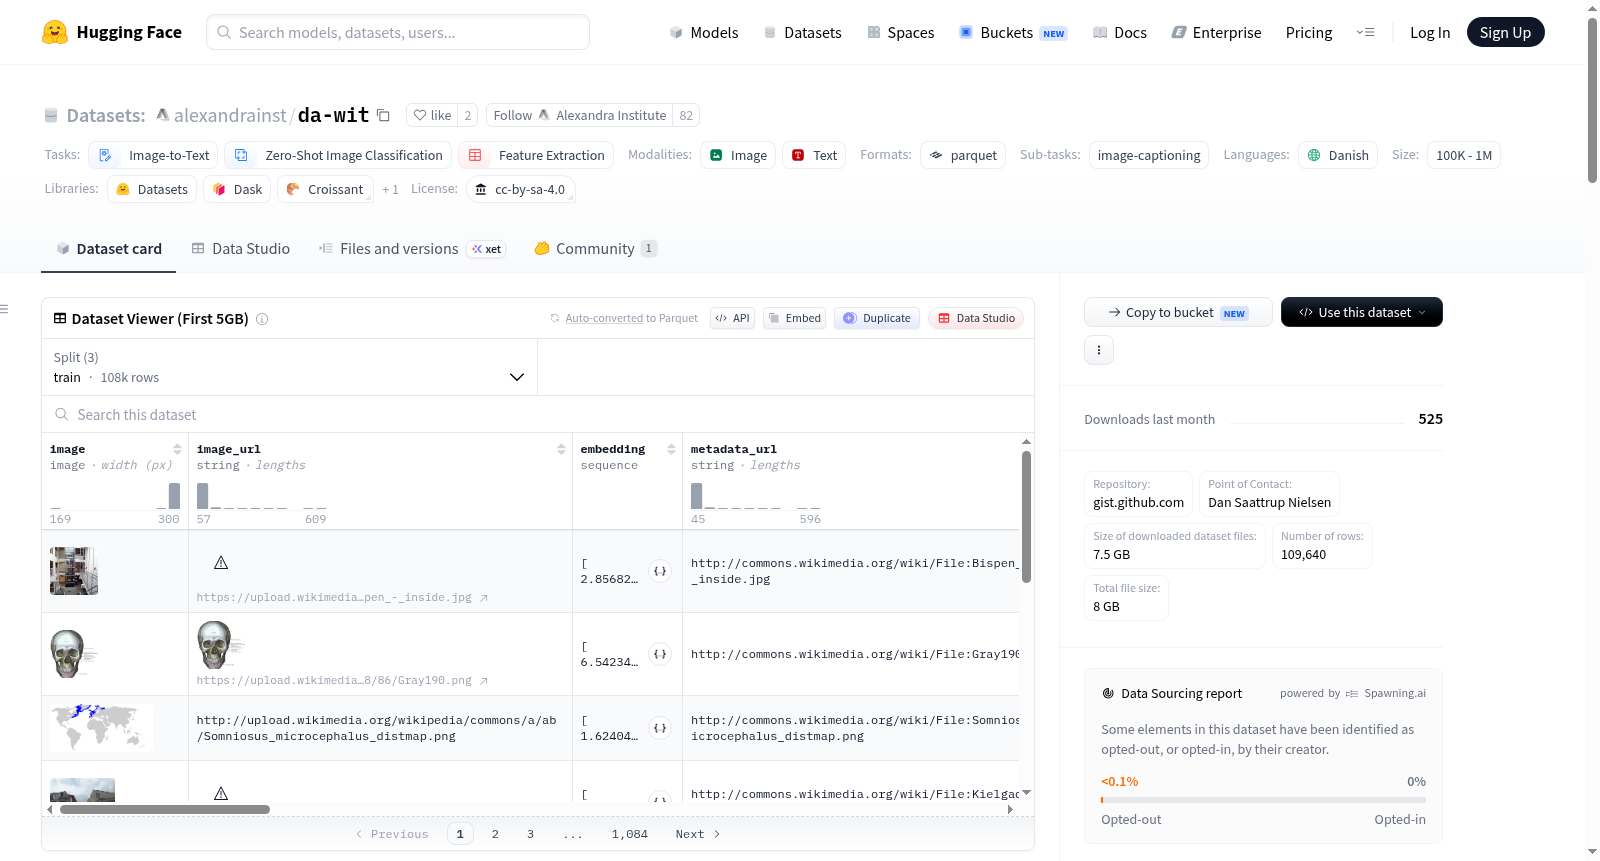Expand the +1 more libraries indicator
The image size is (1600, 861).
(x=390, y=189)
